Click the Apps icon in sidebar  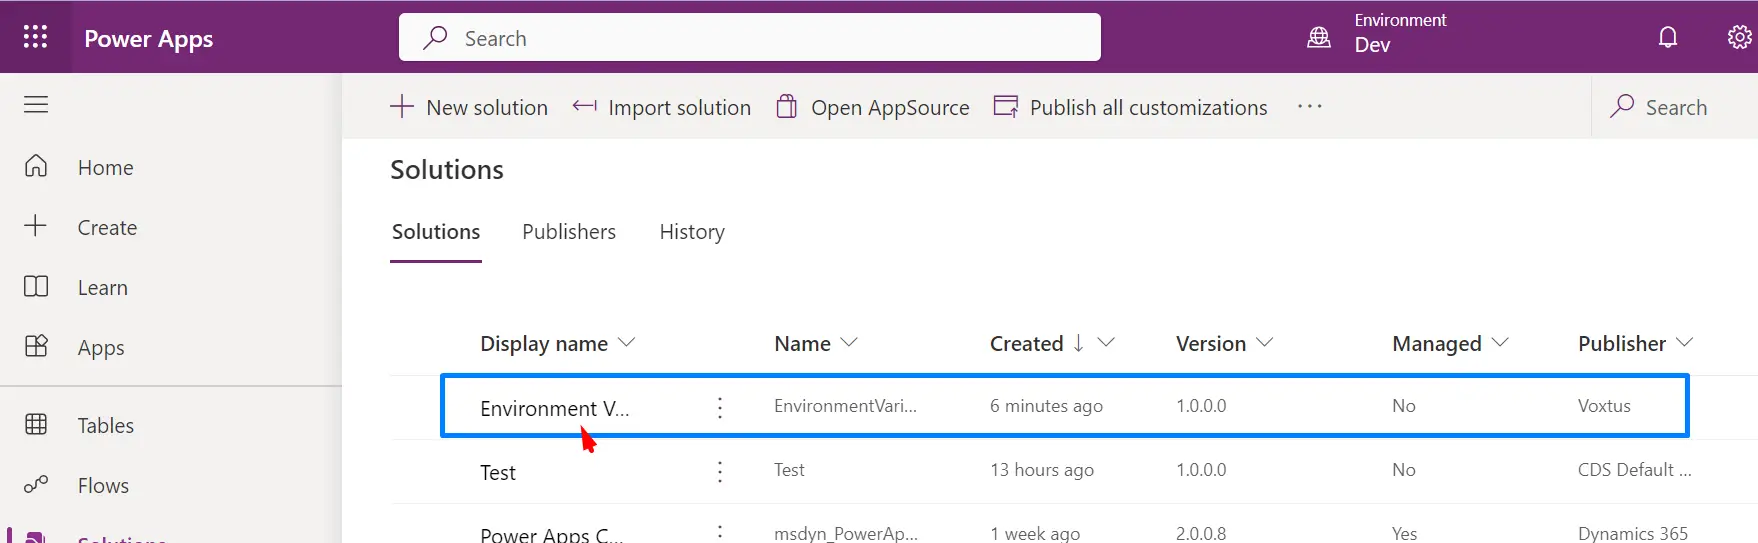point(36,346)
